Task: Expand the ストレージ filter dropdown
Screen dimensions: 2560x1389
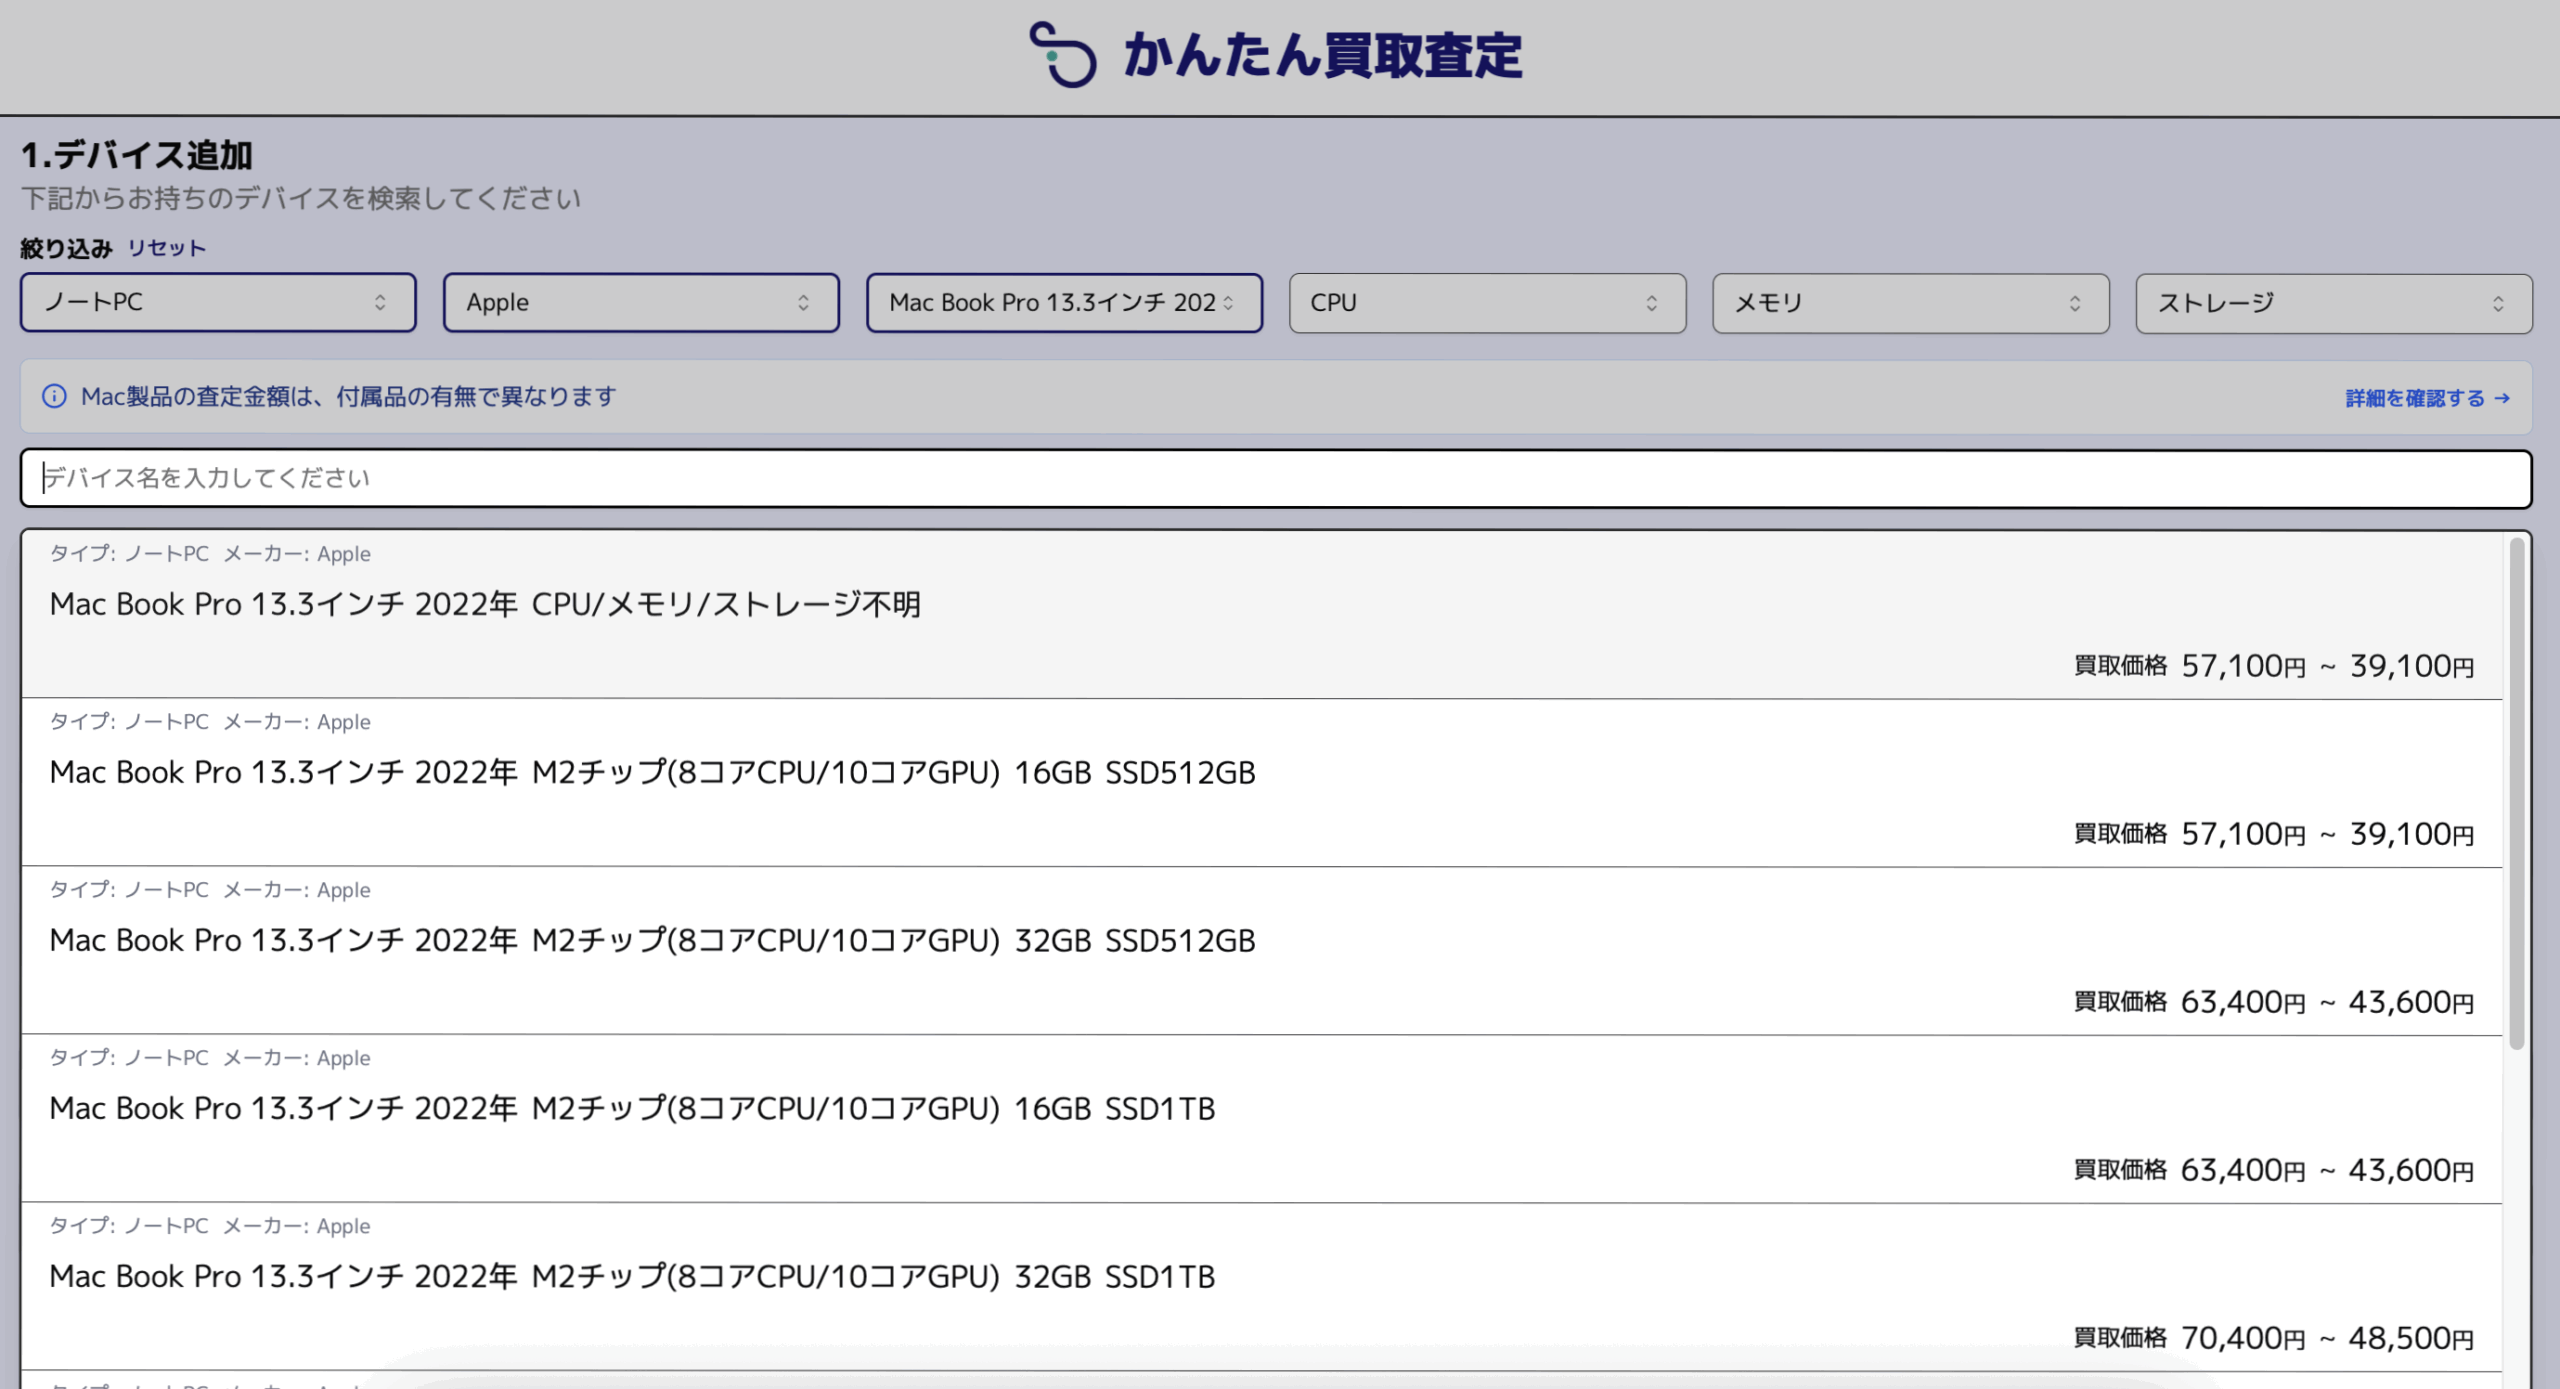Action: point(2333,302)
